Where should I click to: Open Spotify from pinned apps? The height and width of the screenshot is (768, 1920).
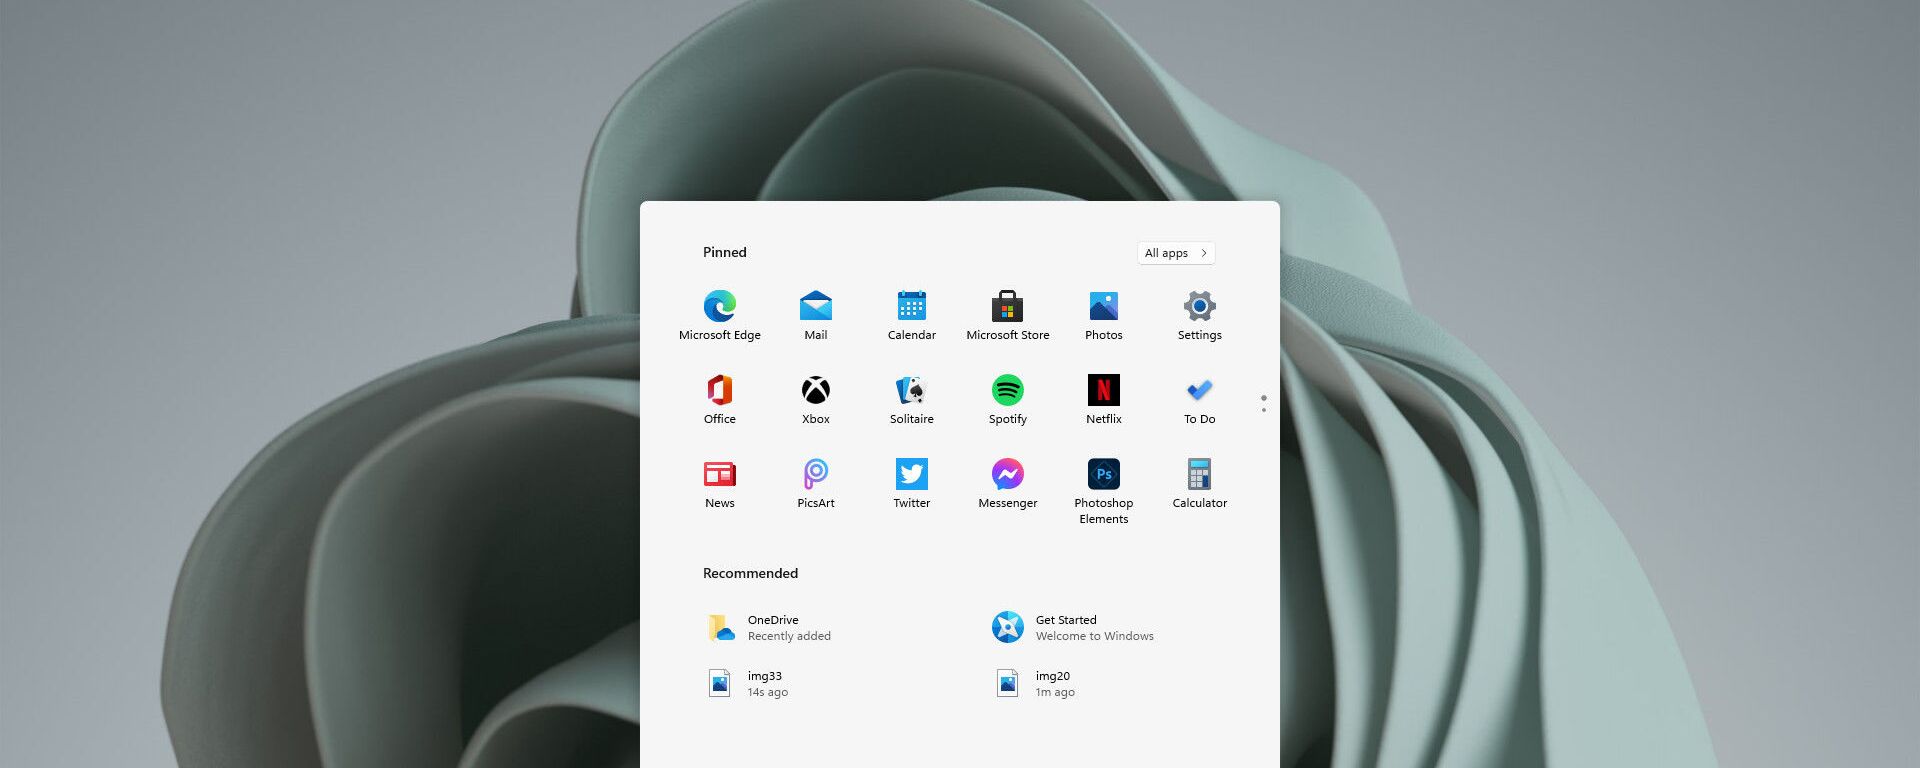(x=1007, y=399)
